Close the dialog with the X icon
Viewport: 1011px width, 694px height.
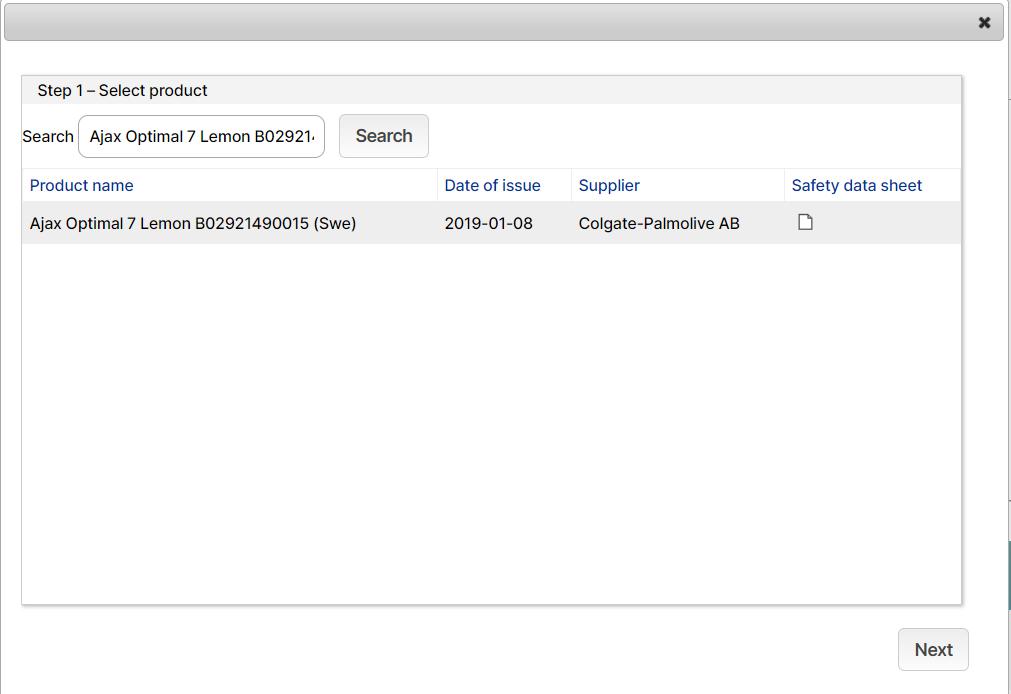click(x=984, y=23)
